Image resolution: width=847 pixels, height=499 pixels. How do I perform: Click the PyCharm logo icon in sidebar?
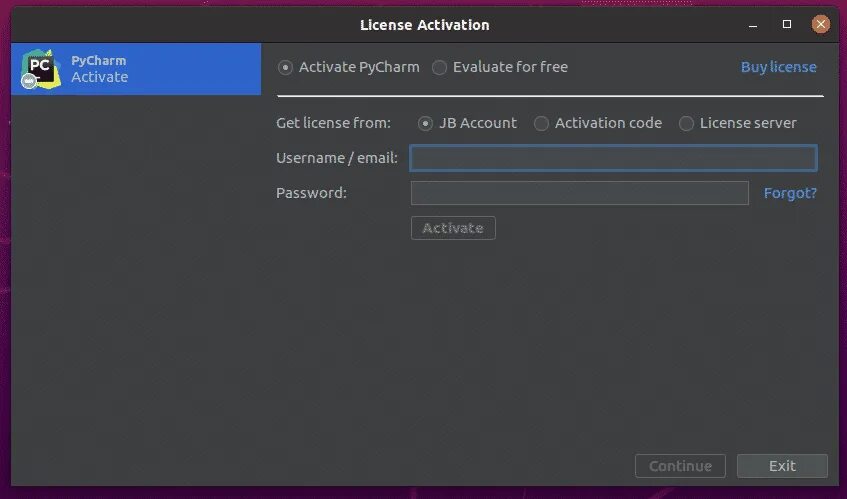coord(40,69)
